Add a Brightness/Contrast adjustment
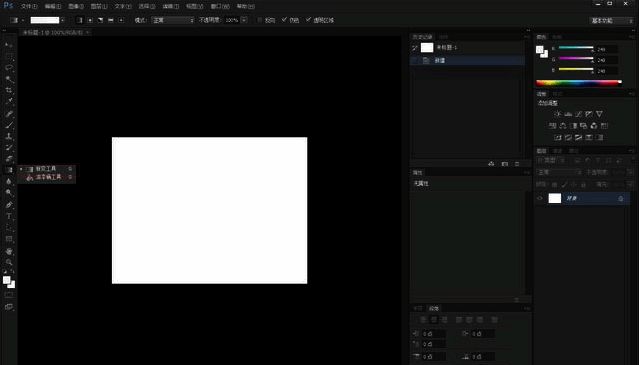 557,114
